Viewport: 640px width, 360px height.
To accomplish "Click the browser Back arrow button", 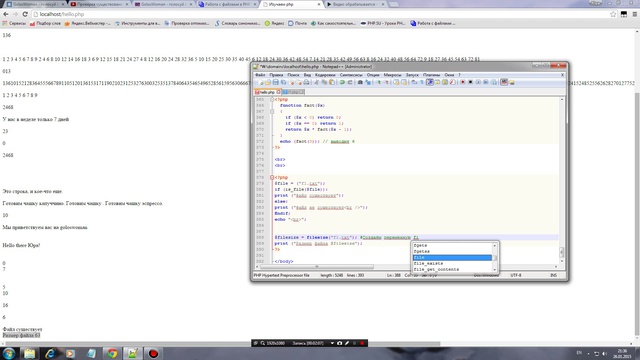I will click(6, 14).
